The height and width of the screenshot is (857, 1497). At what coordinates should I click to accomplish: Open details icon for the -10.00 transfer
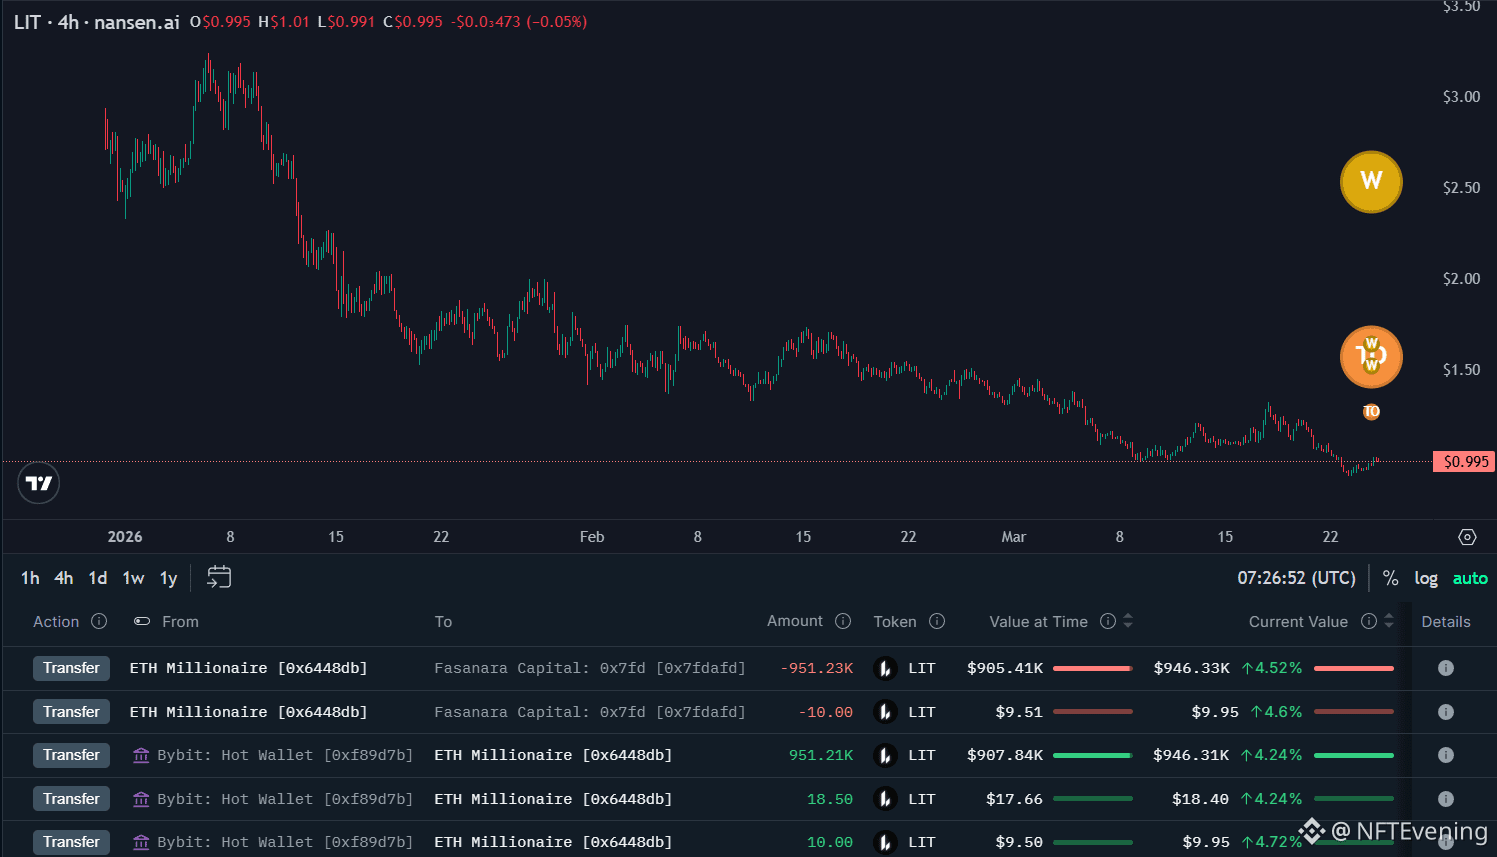(x=1446, y=712)
